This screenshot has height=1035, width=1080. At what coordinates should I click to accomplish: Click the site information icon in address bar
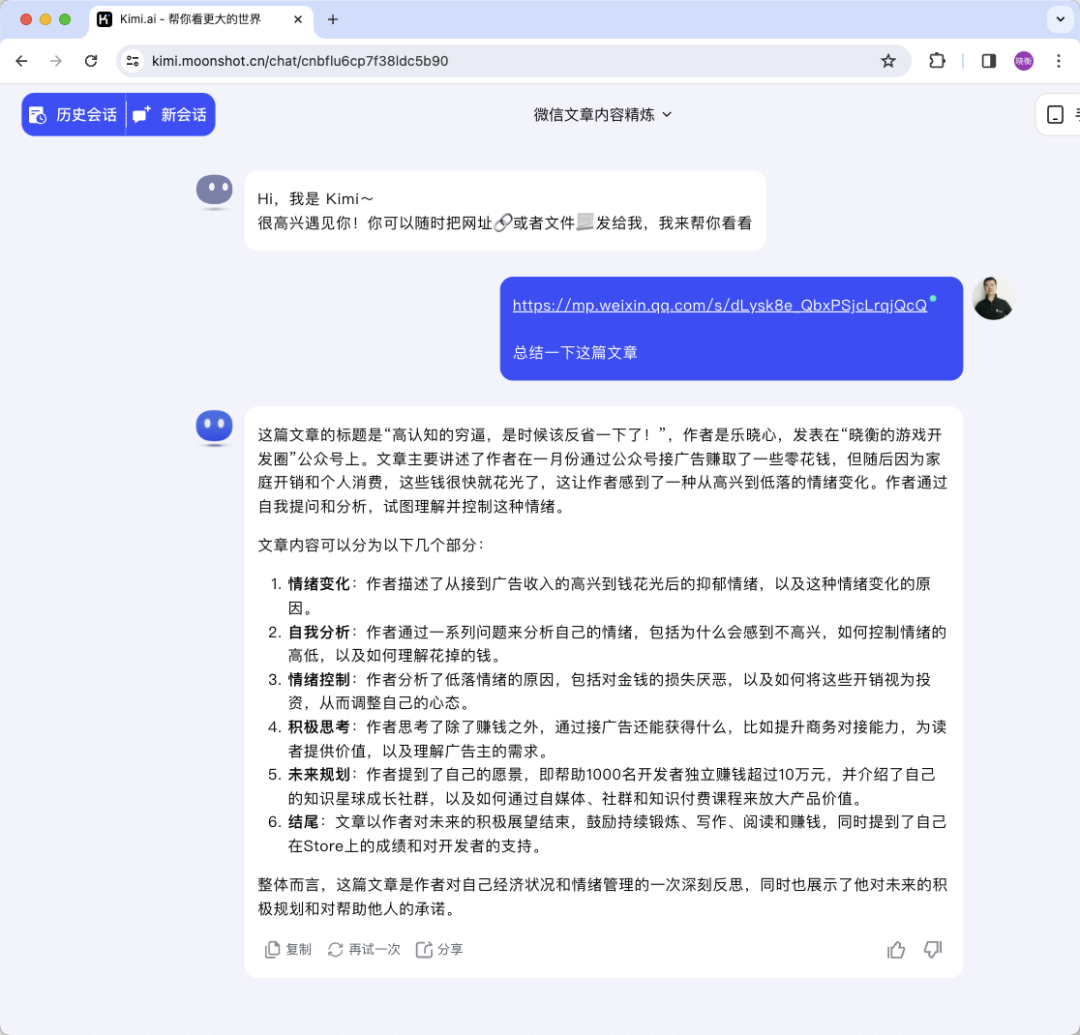pos(132,61)
